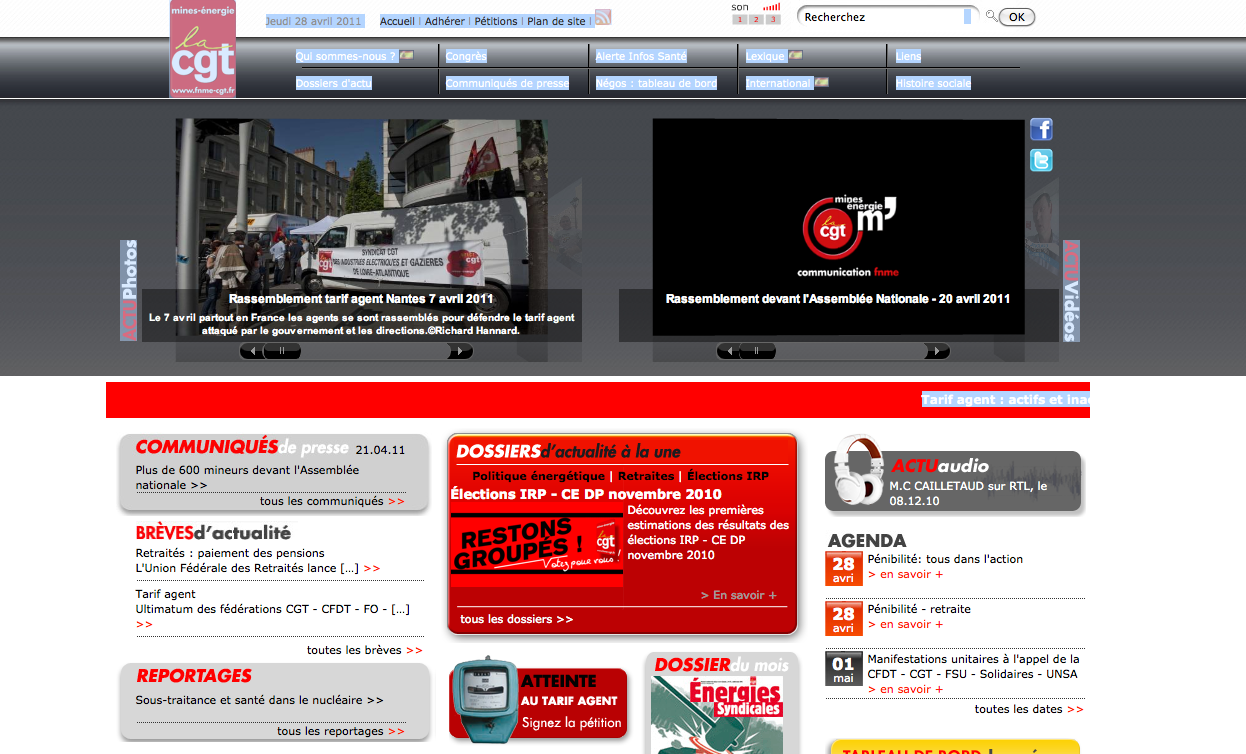The height and width of the screenshot is (754, 1246).
Task: Click the RSS feed icon
Action: 603,17
